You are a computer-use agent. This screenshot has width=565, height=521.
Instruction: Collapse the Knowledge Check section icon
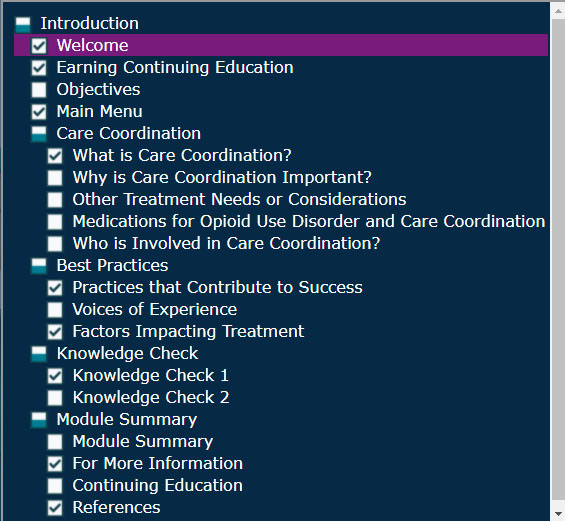(39, 354)
